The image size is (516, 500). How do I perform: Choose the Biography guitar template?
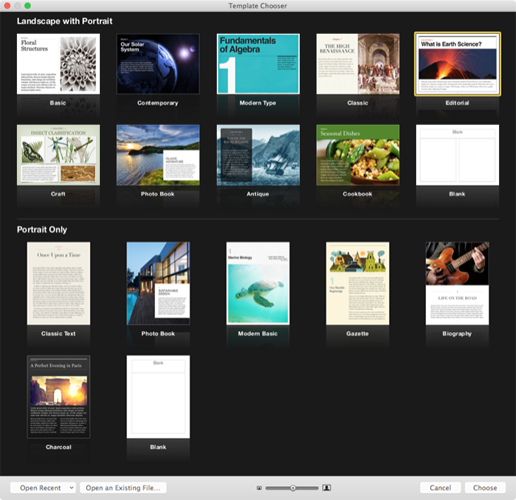(457, 283)
